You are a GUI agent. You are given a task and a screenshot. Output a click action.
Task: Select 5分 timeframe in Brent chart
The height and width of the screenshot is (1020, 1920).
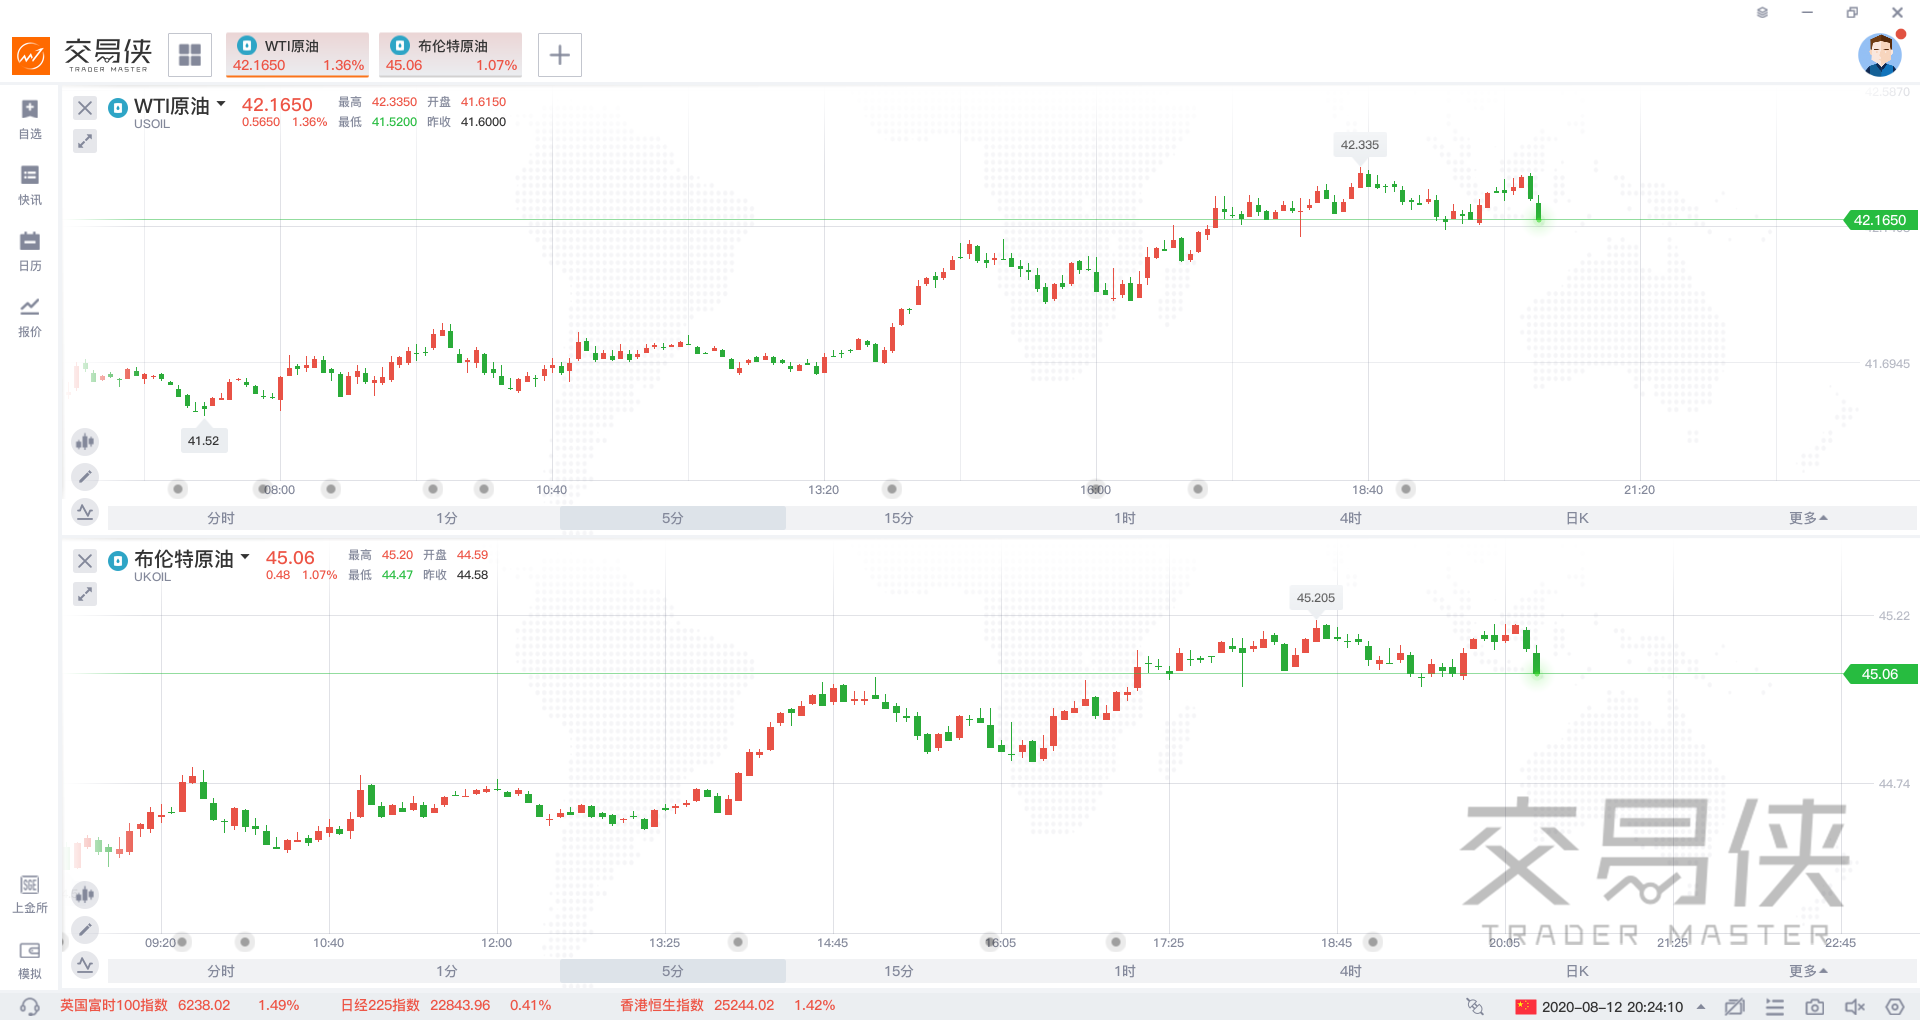pyautogui.click(x=673, y=971)
